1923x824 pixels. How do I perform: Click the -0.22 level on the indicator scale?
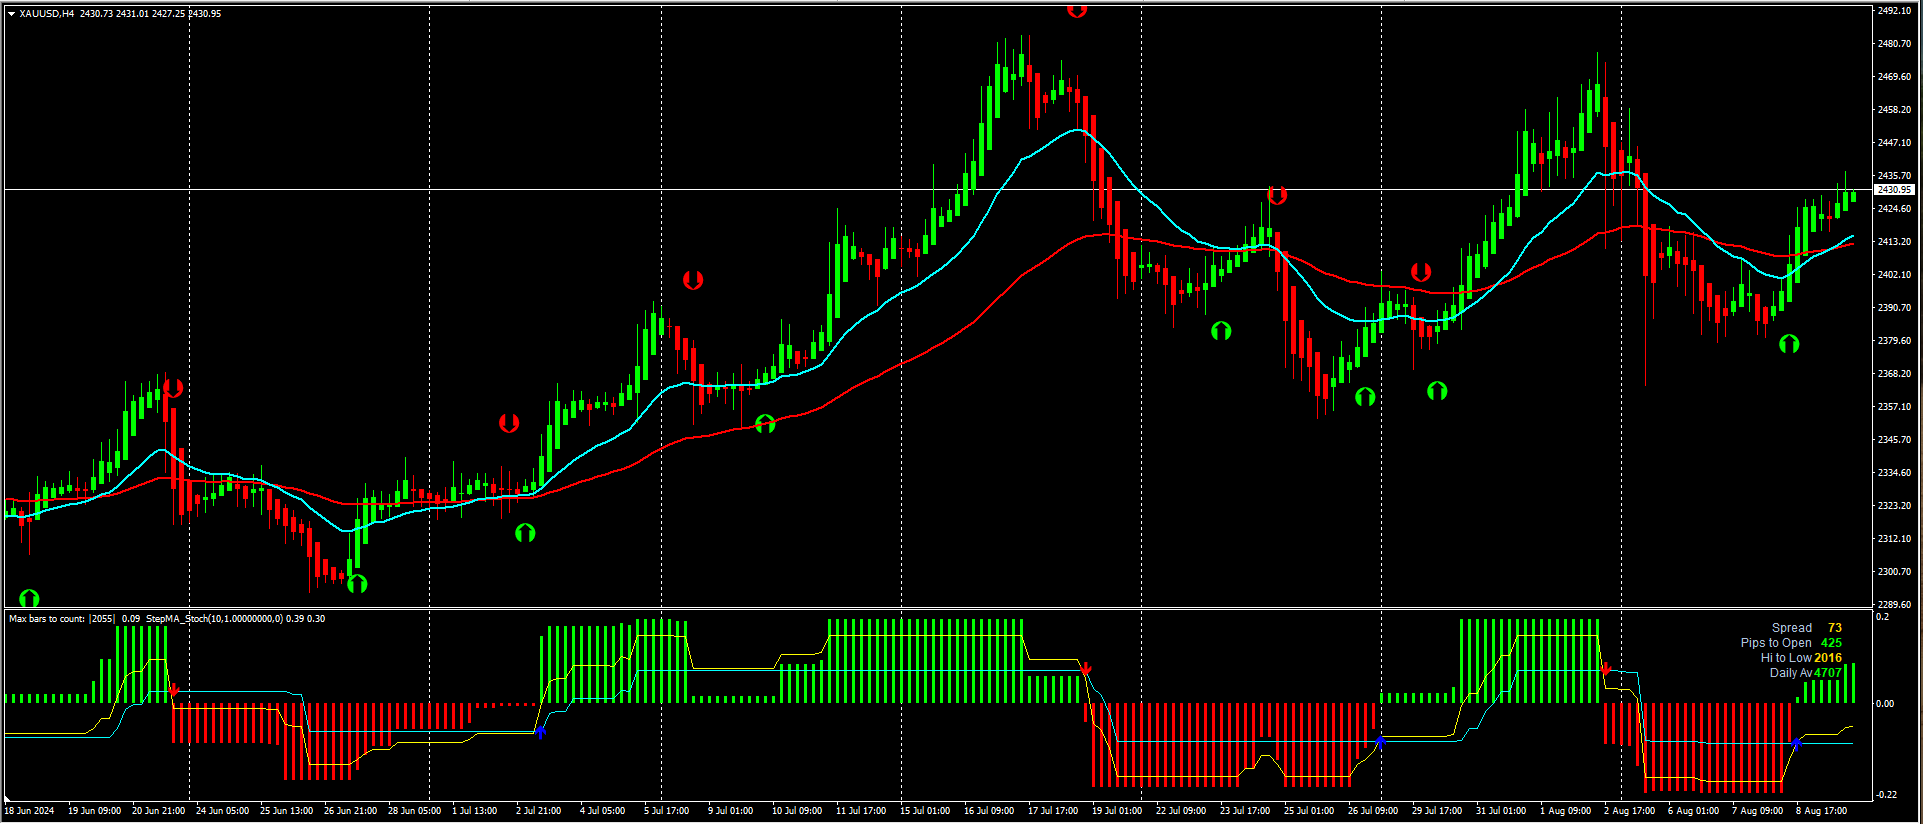(x=1886, y=795)
